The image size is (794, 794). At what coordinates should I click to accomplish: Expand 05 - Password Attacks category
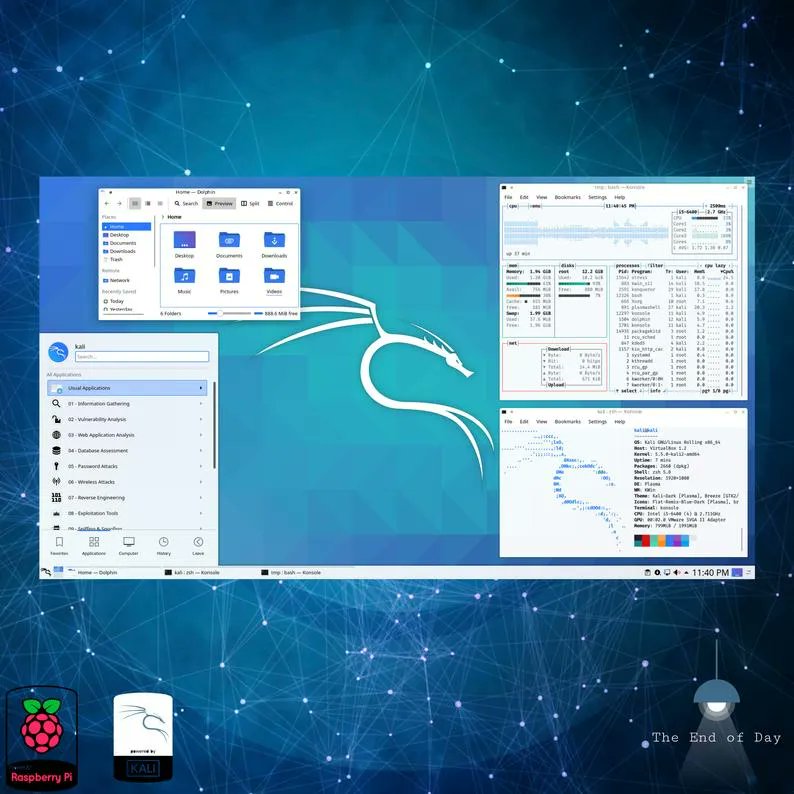pyautogui.click(x=127, y=466)
